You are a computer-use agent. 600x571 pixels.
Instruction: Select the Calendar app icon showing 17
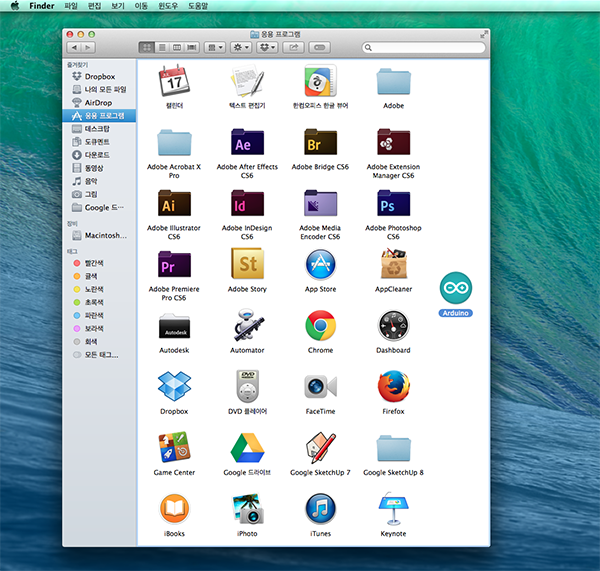(174, 80)
